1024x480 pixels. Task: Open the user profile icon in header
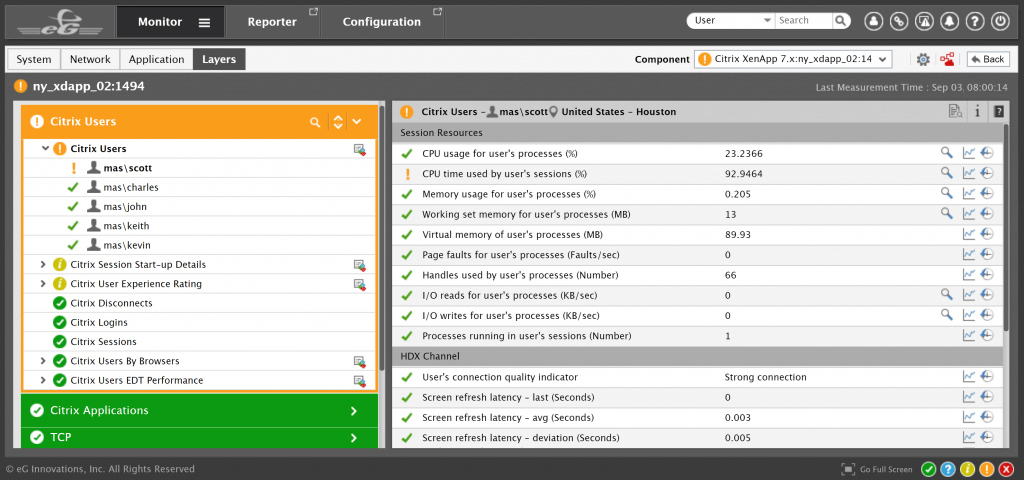[873, 21]
